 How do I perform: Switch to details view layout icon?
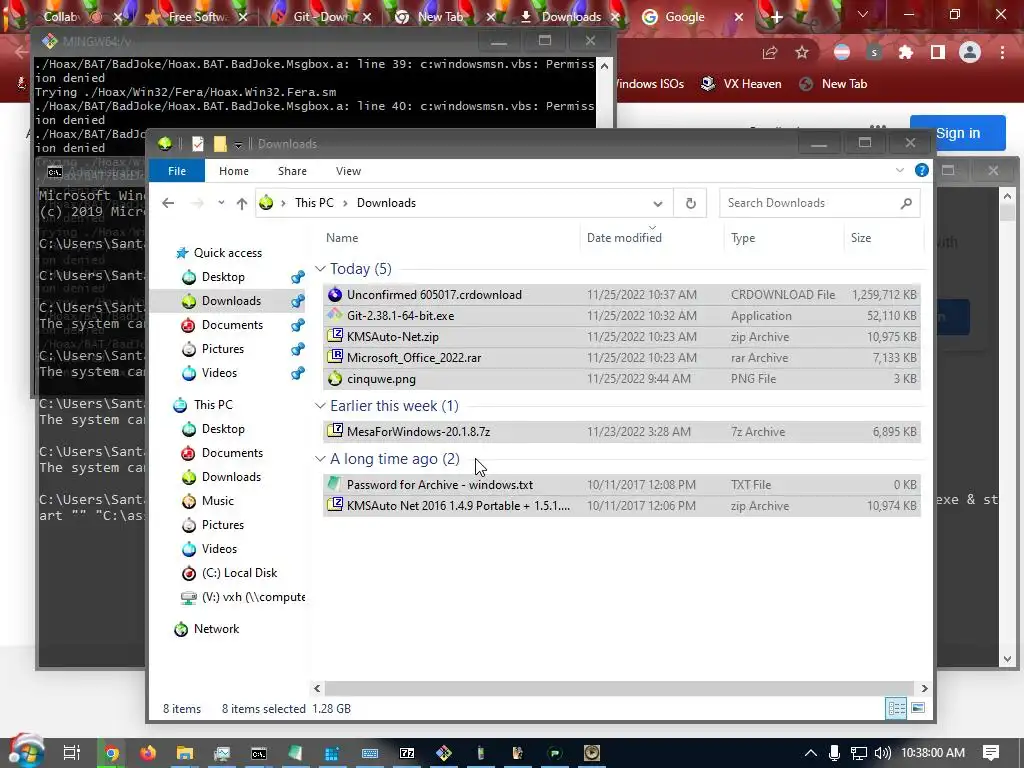coord(896,708)
